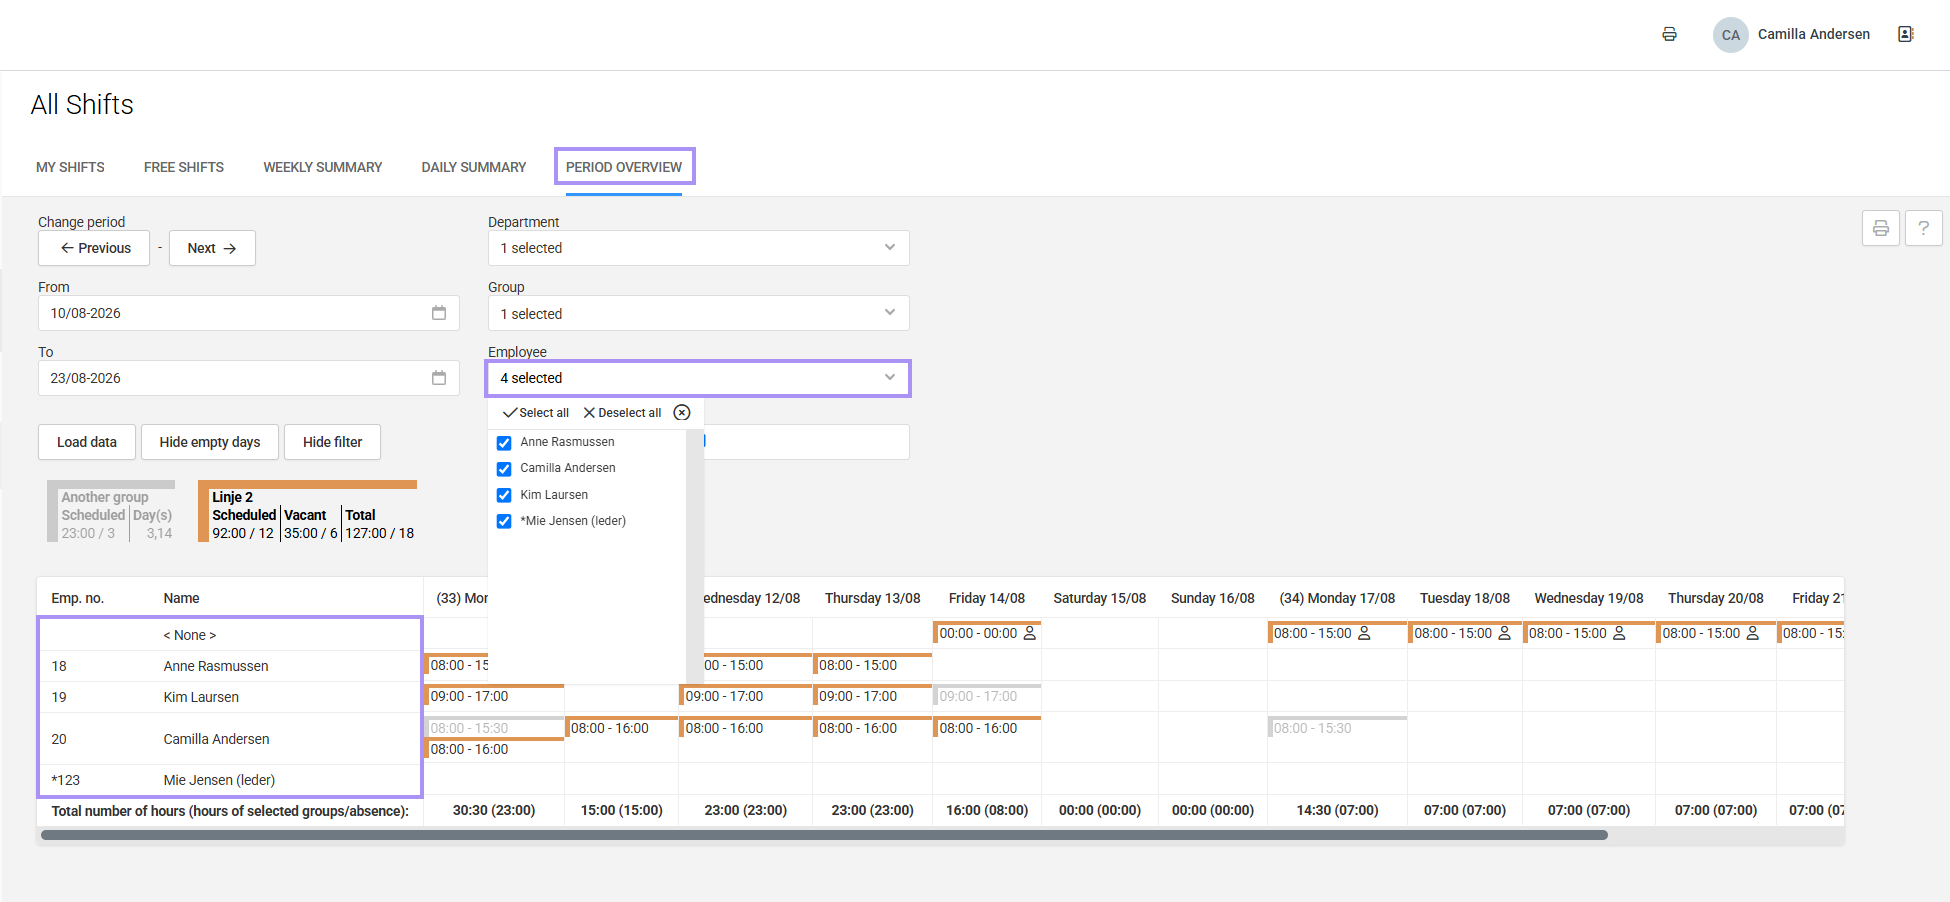Uncheck Camilla Andersen in employee list
The image size is (1950, 902).
504,468
